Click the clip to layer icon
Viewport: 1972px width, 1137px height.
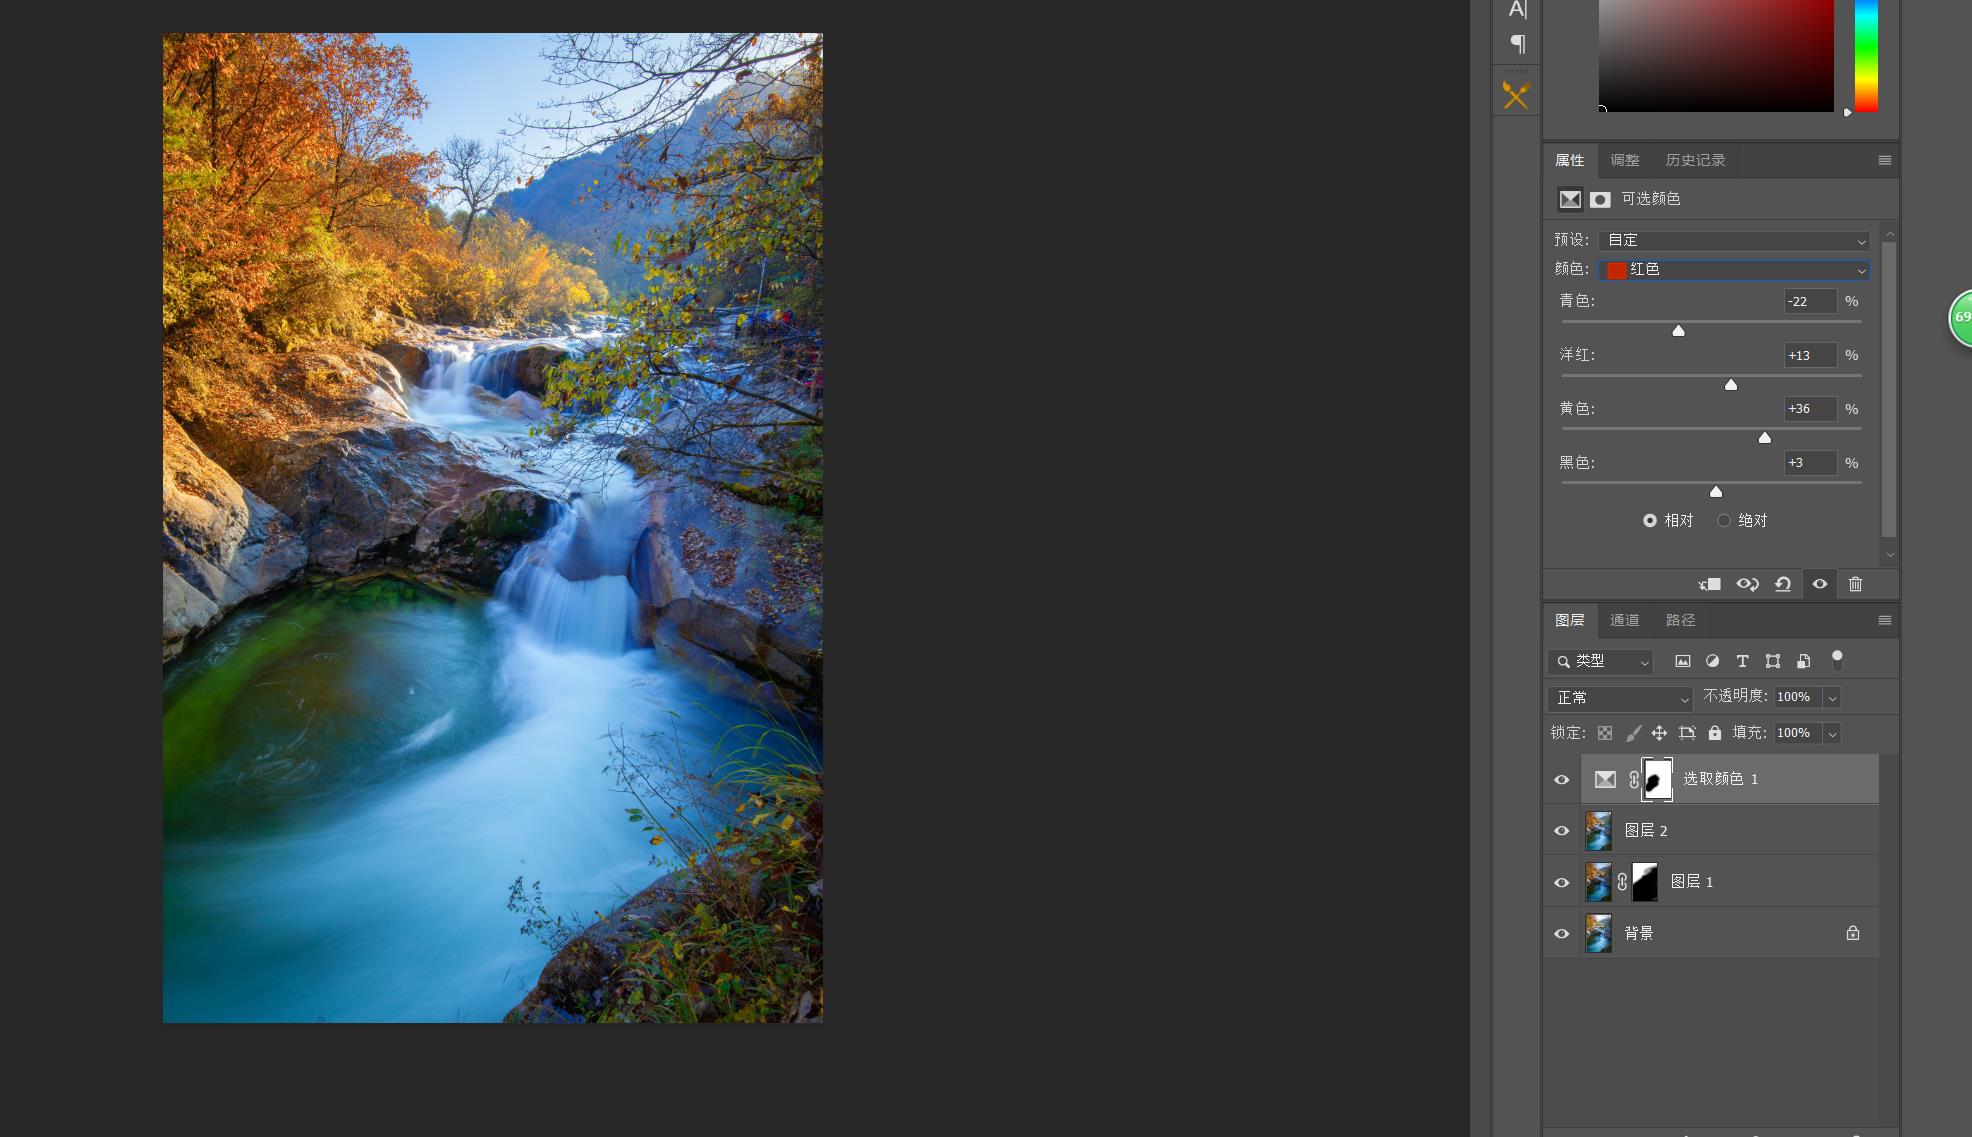pyautogui.click(x=1710, y=584)
